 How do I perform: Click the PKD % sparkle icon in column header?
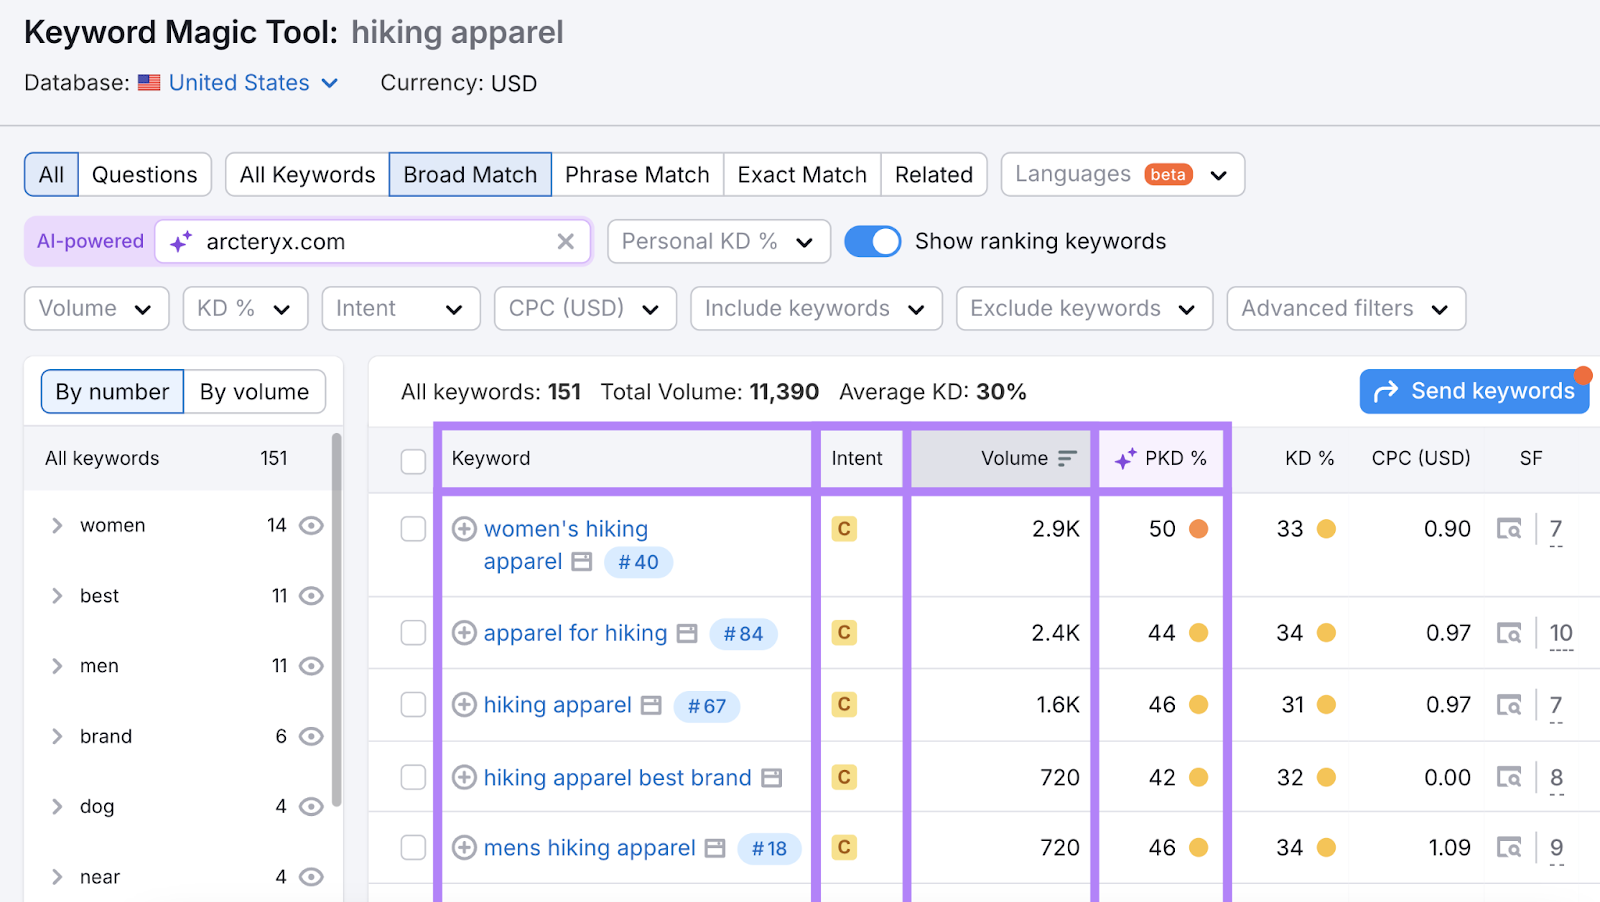click(1126, 458)
